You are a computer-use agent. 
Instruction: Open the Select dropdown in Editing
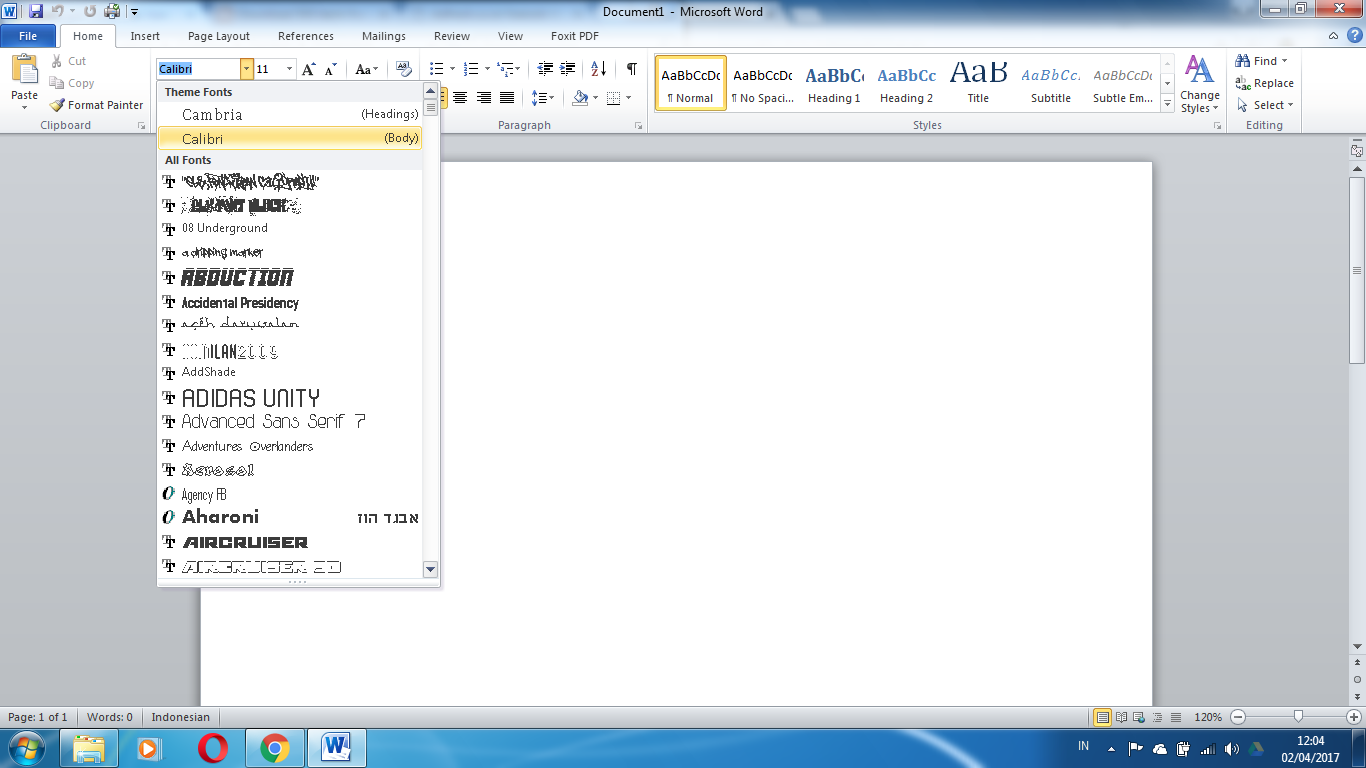coord(1265,105)
